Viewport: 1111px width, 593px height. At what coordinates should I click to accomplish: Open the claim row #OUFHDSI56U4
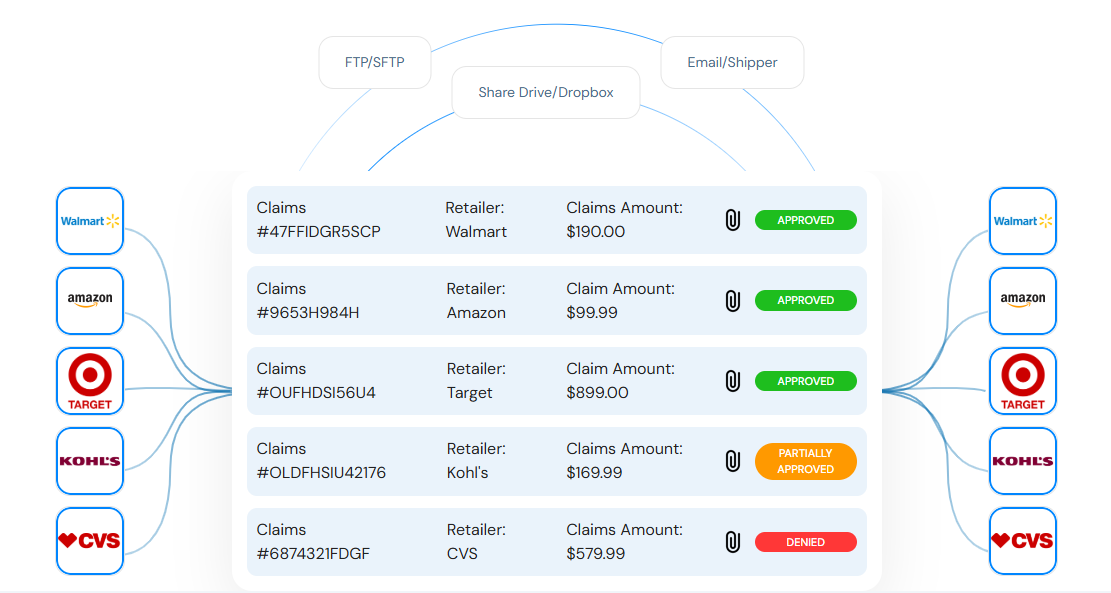click(316, 393)
